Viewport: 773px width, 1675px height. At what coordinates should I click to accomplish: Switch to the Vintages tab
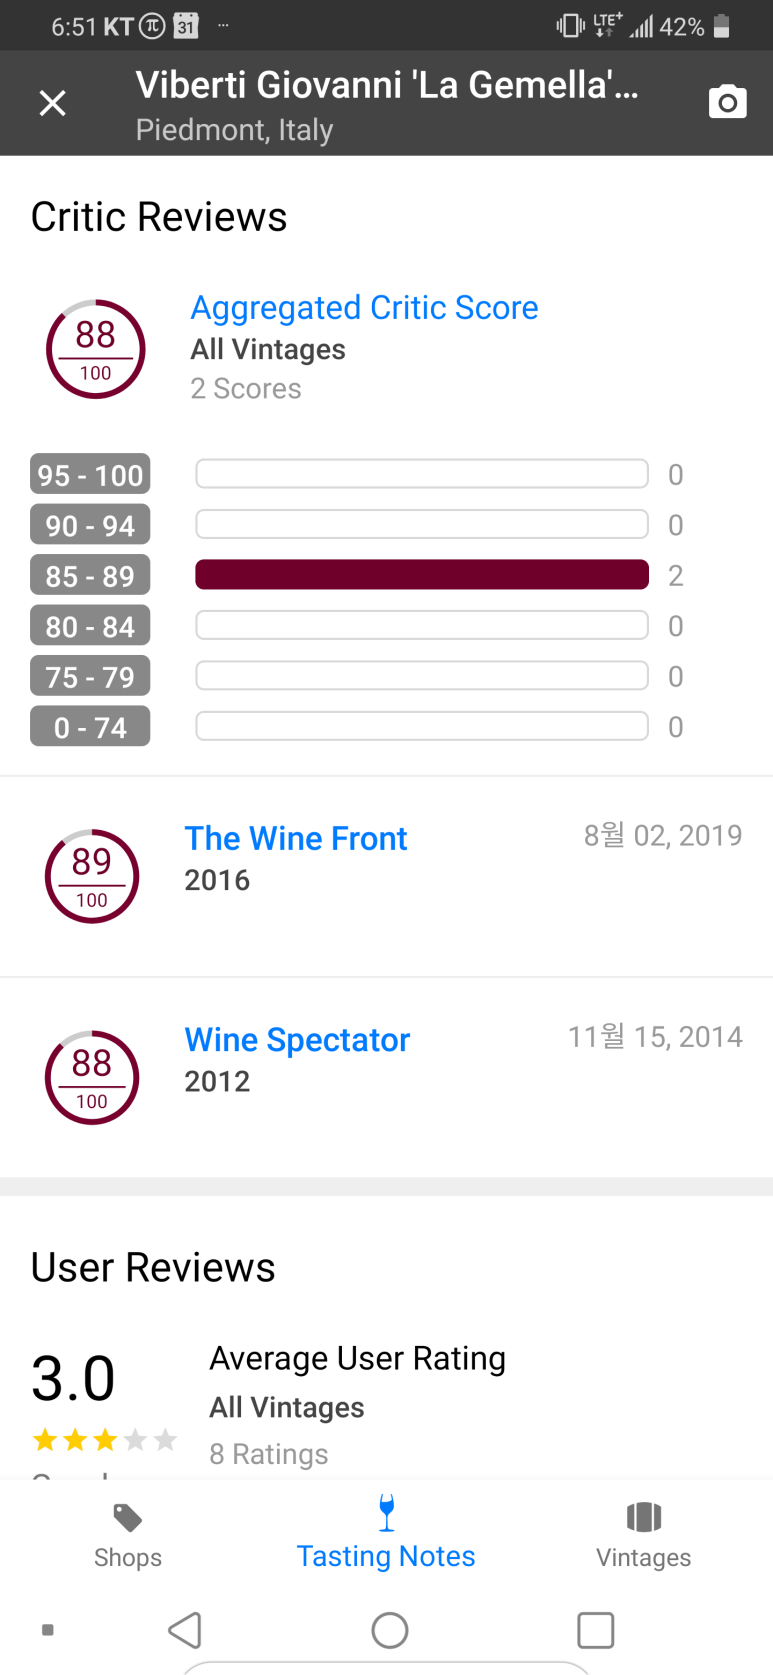tap(644, 1535)
